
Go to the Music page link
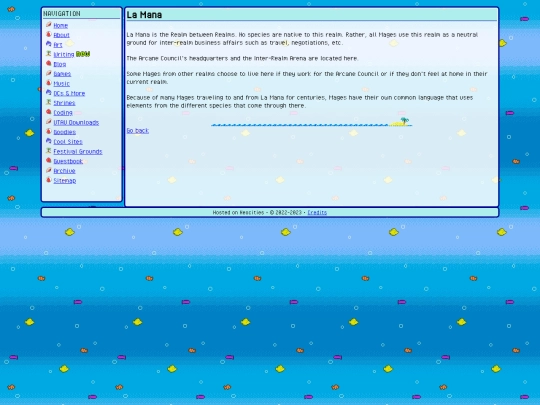62,84
